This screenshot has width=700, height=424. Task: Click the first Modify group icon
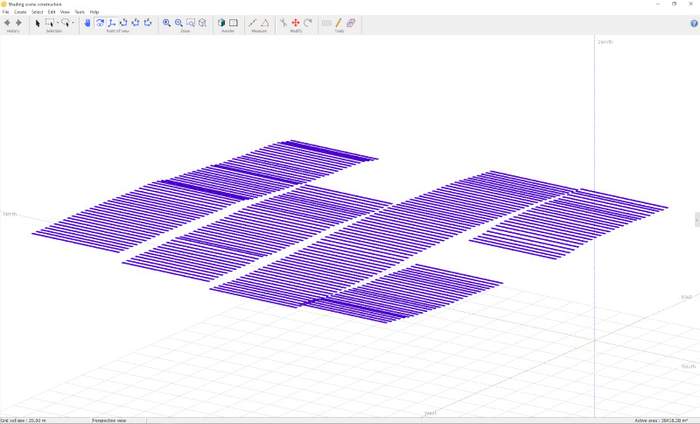(x=283, y=23)
